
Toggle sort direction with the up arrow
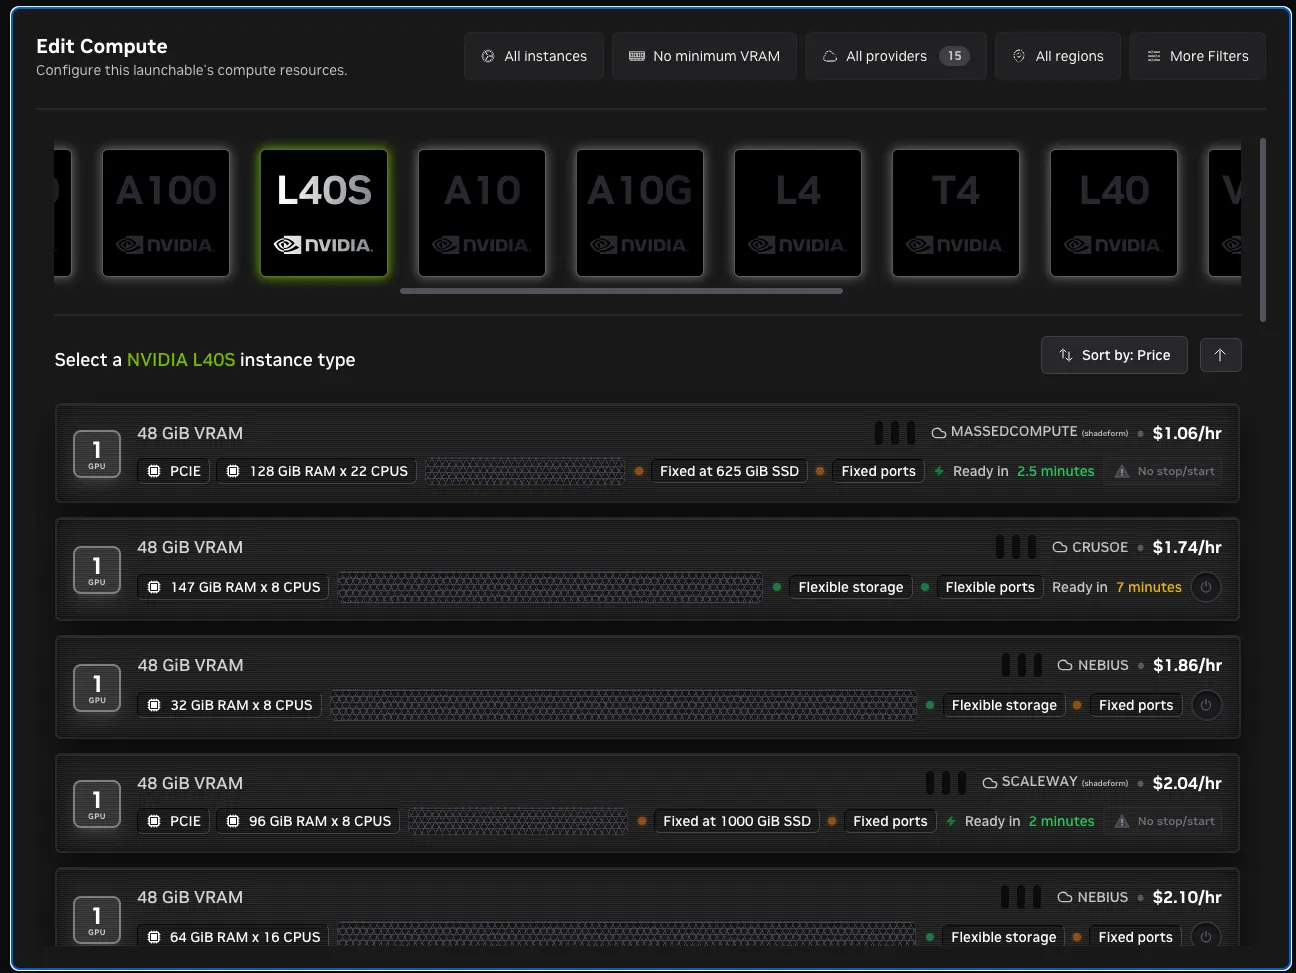pyautogui.click(x=1220, y=355)
